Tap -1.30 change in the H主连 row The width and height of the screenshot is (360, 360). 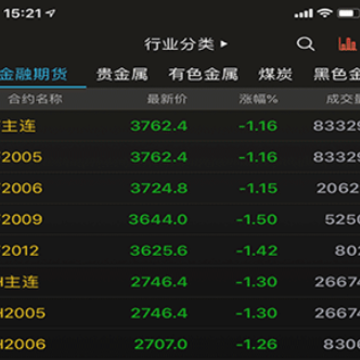pyautogui.click(x=257, y=282)
